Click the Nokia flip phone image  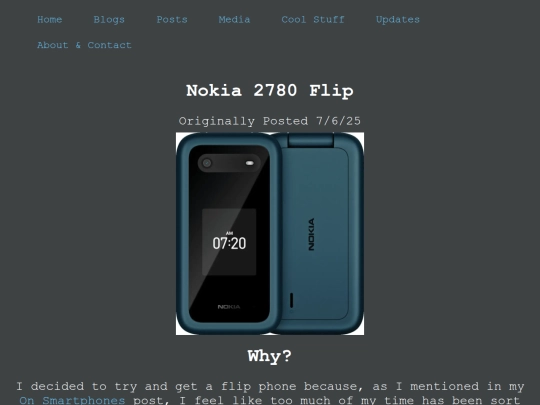[x=270, y=233]
